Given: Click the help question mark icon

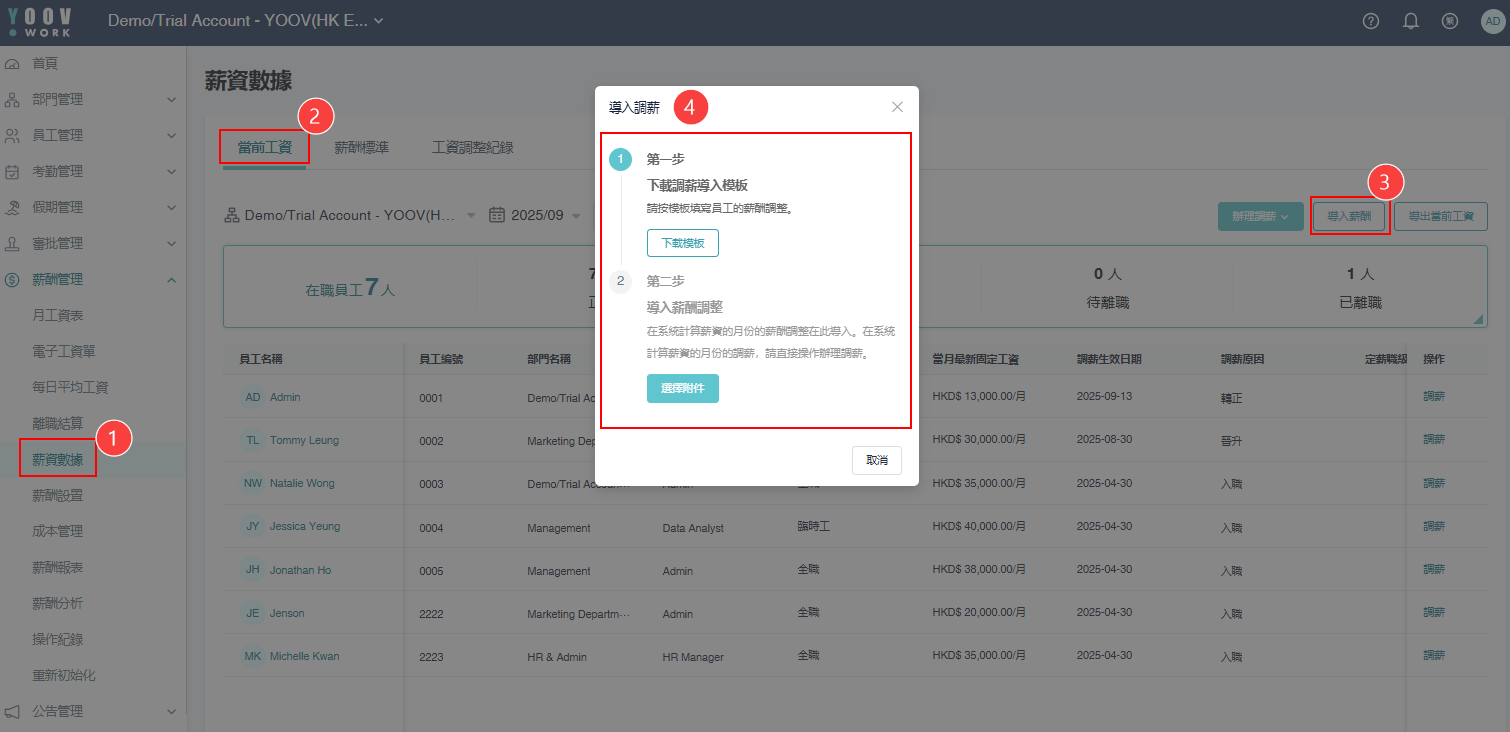Looking at the screenshot, I should [x=1371, y=21].
